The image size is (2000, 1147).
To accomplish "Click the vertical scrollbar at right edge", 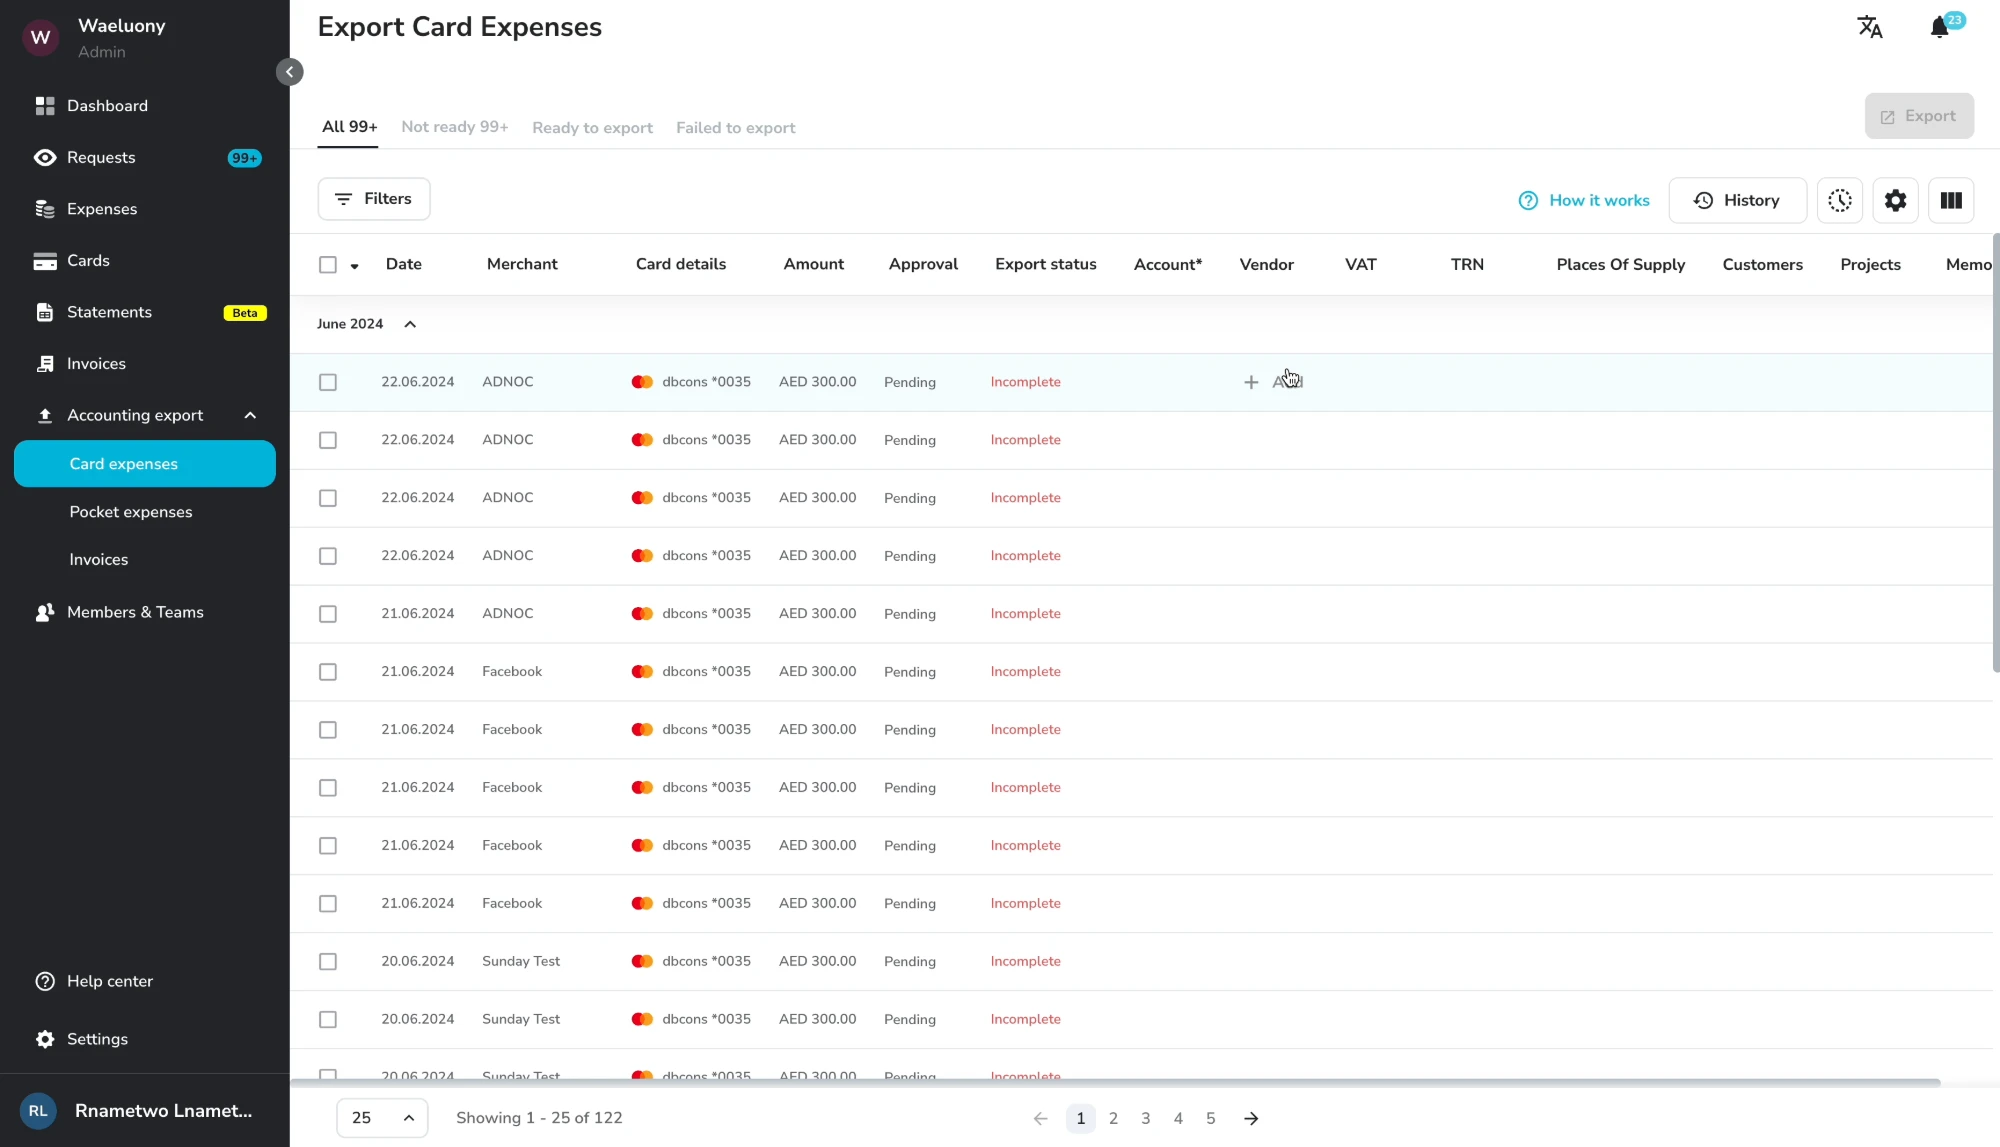I will [1996, 452].
